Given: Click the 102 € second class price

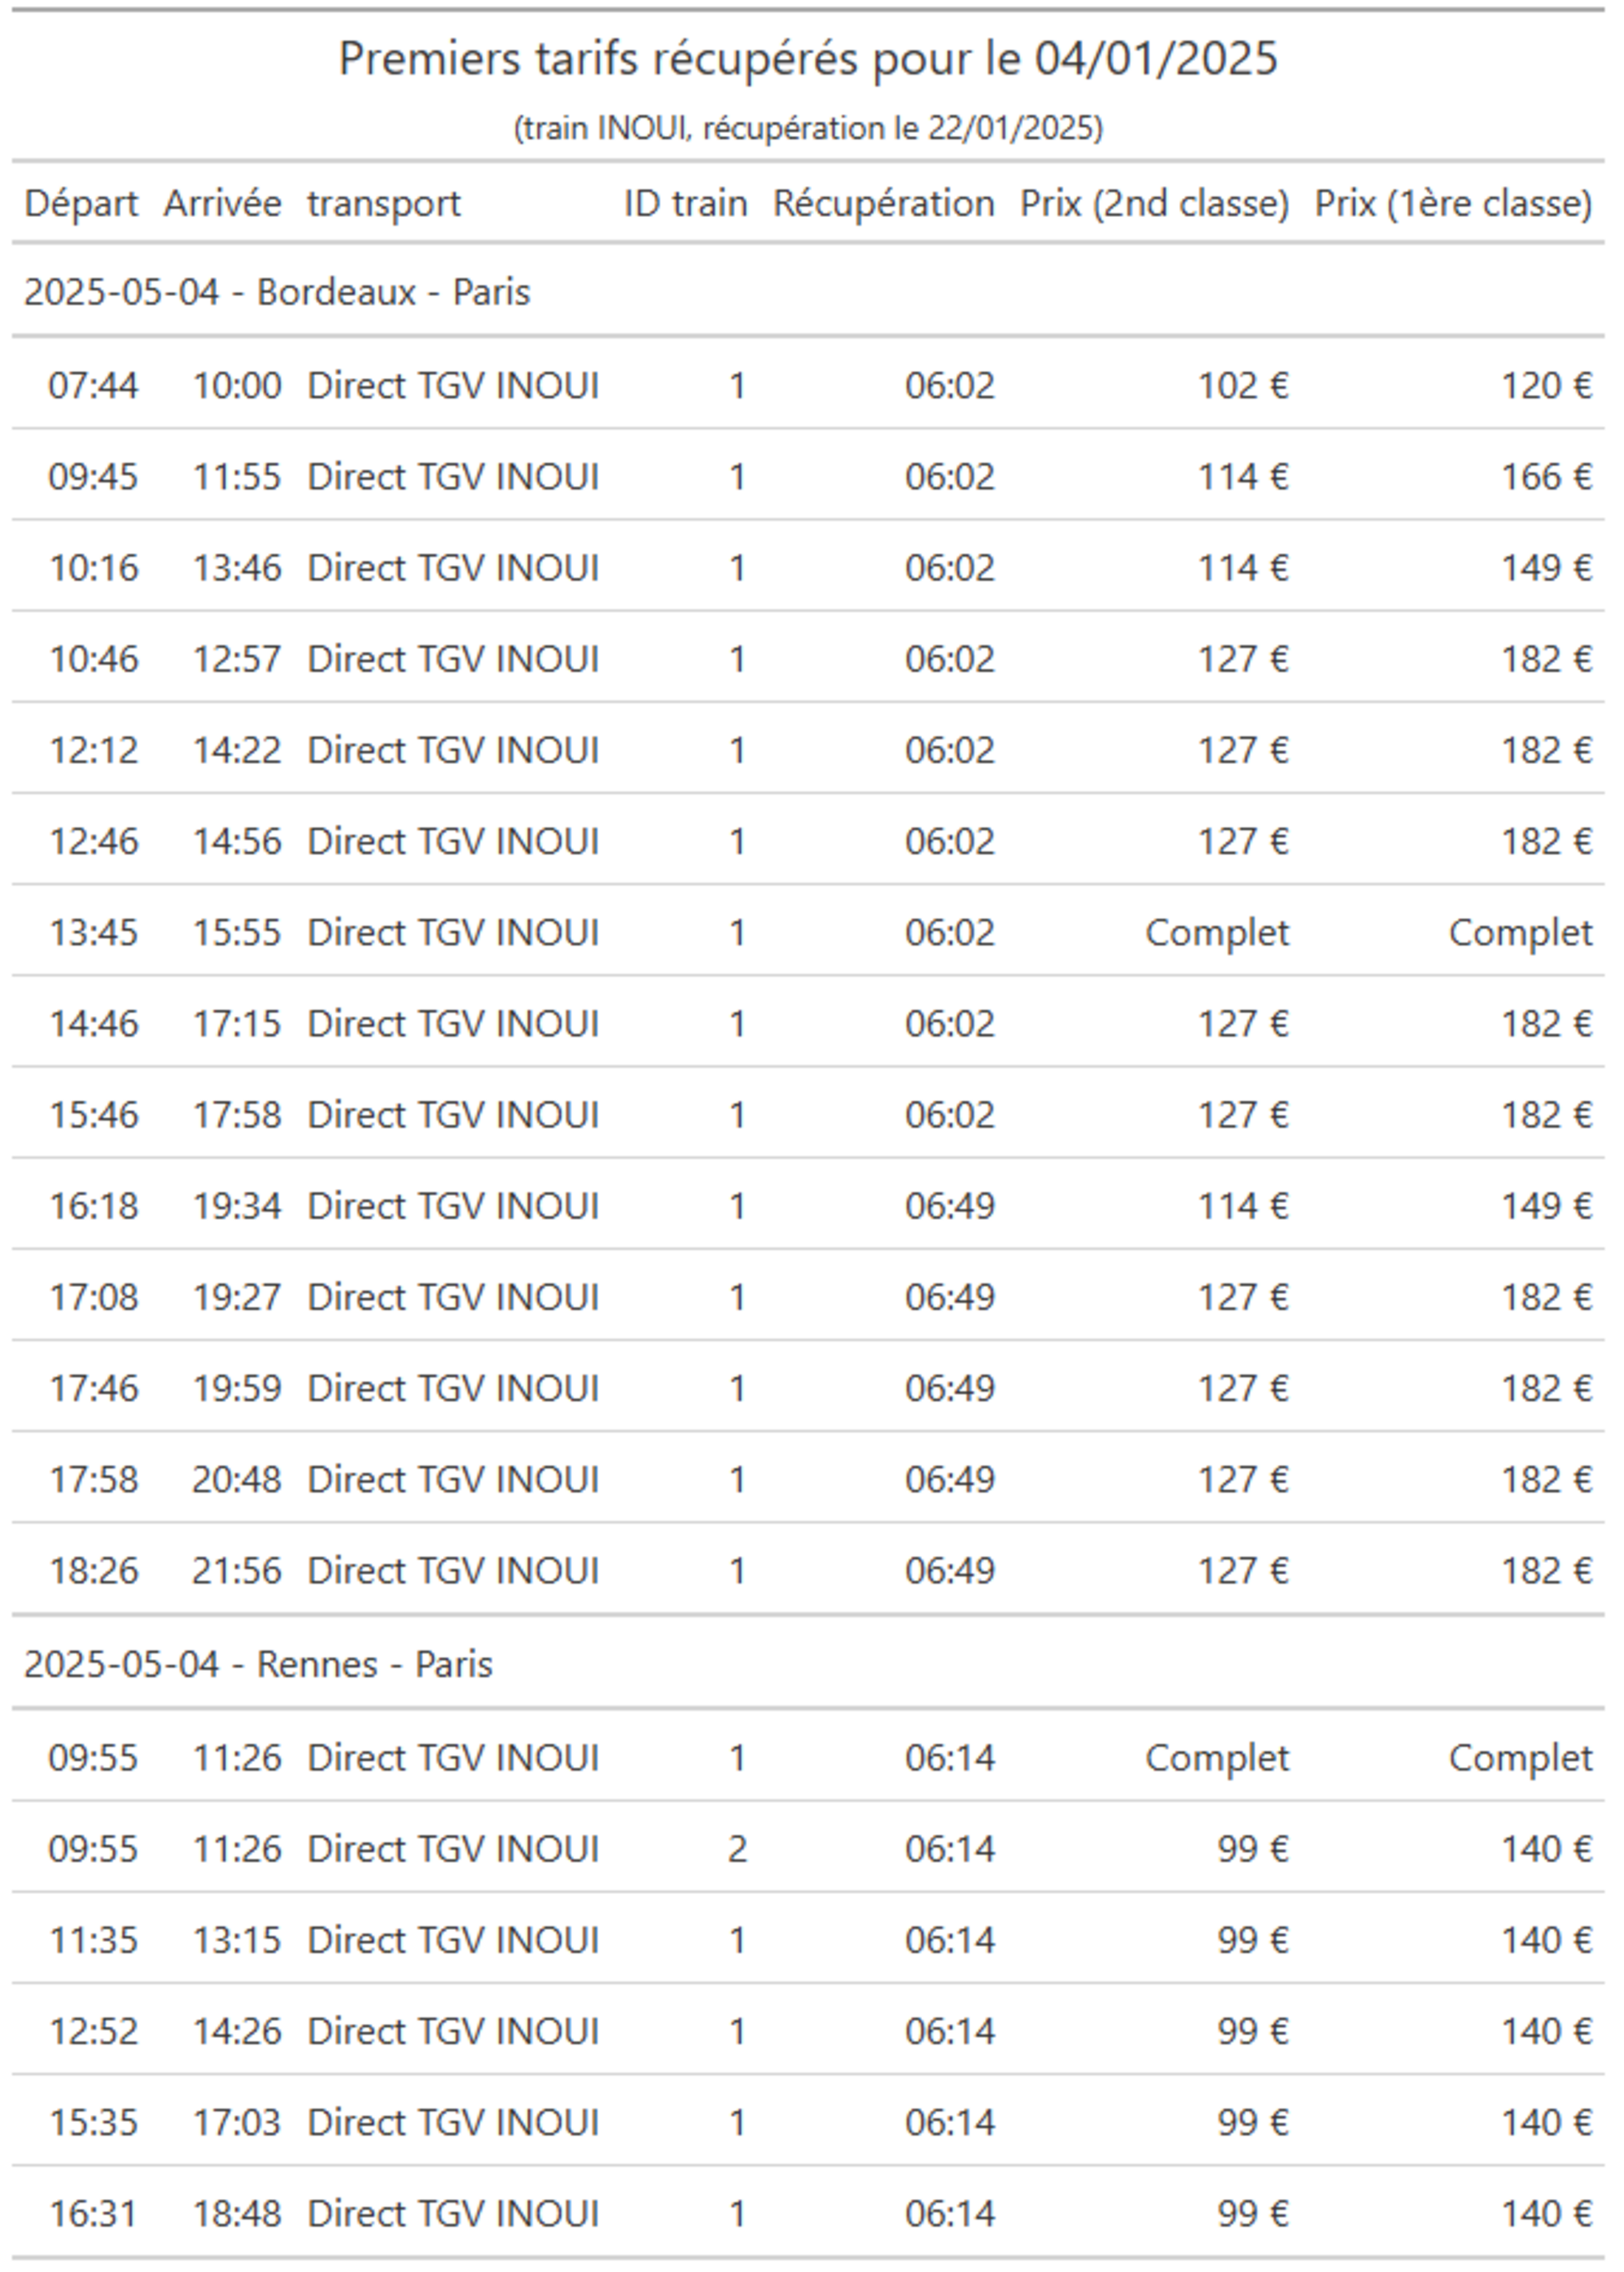Looking at the screenshot, I should point(1244,386).
